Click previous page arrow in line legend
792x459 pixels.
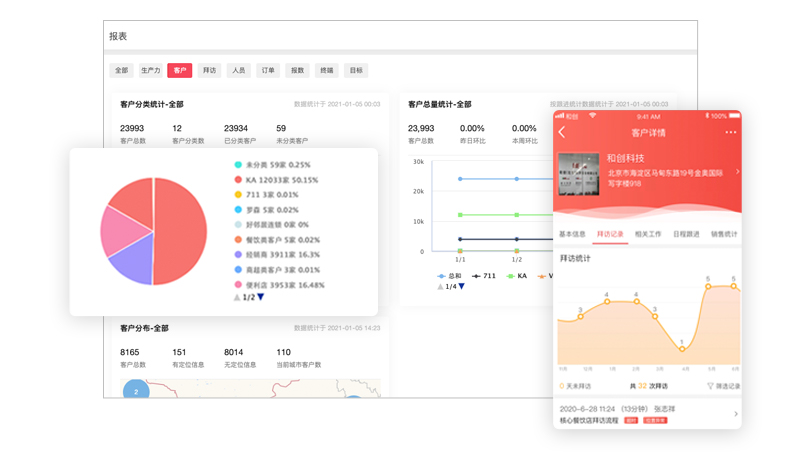pyautogui.click(x=440, y=287)
